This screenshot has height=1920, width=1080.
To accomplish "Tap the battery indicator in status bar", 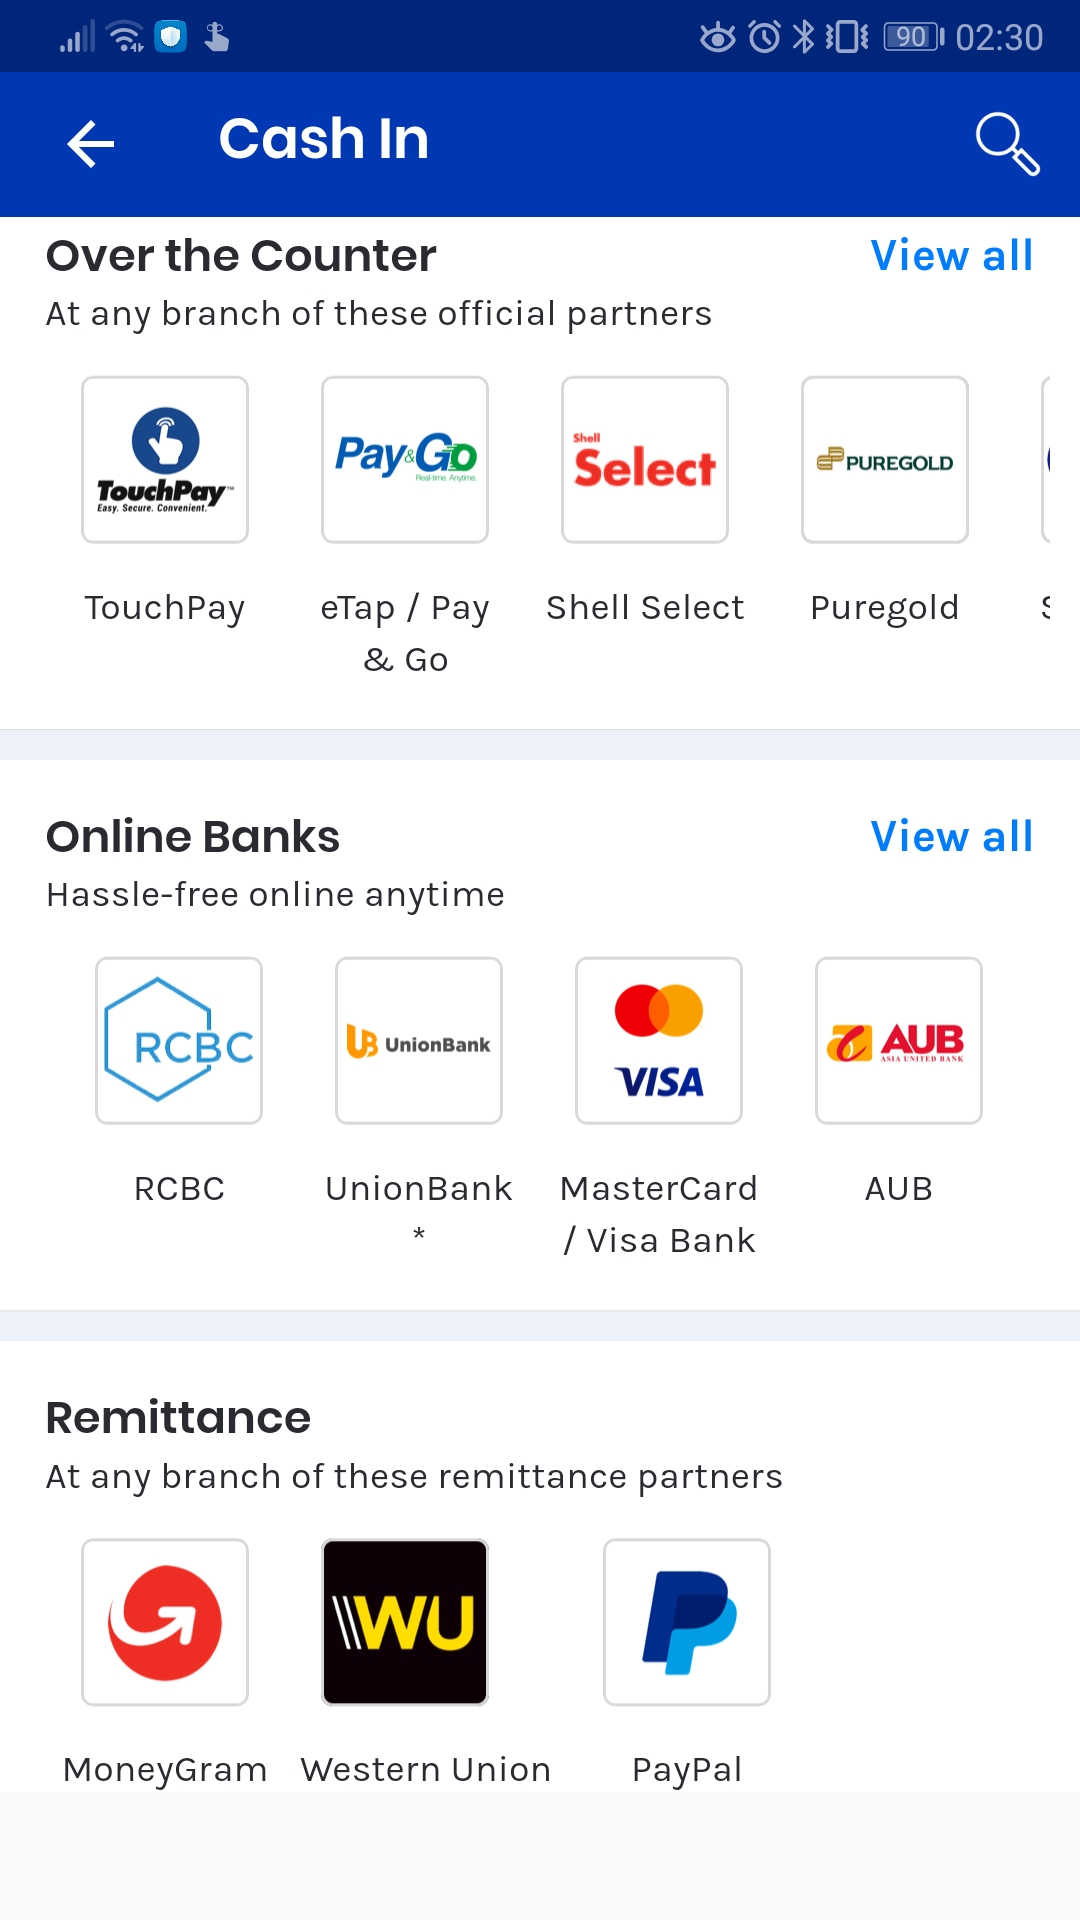I will coord(913,38).
